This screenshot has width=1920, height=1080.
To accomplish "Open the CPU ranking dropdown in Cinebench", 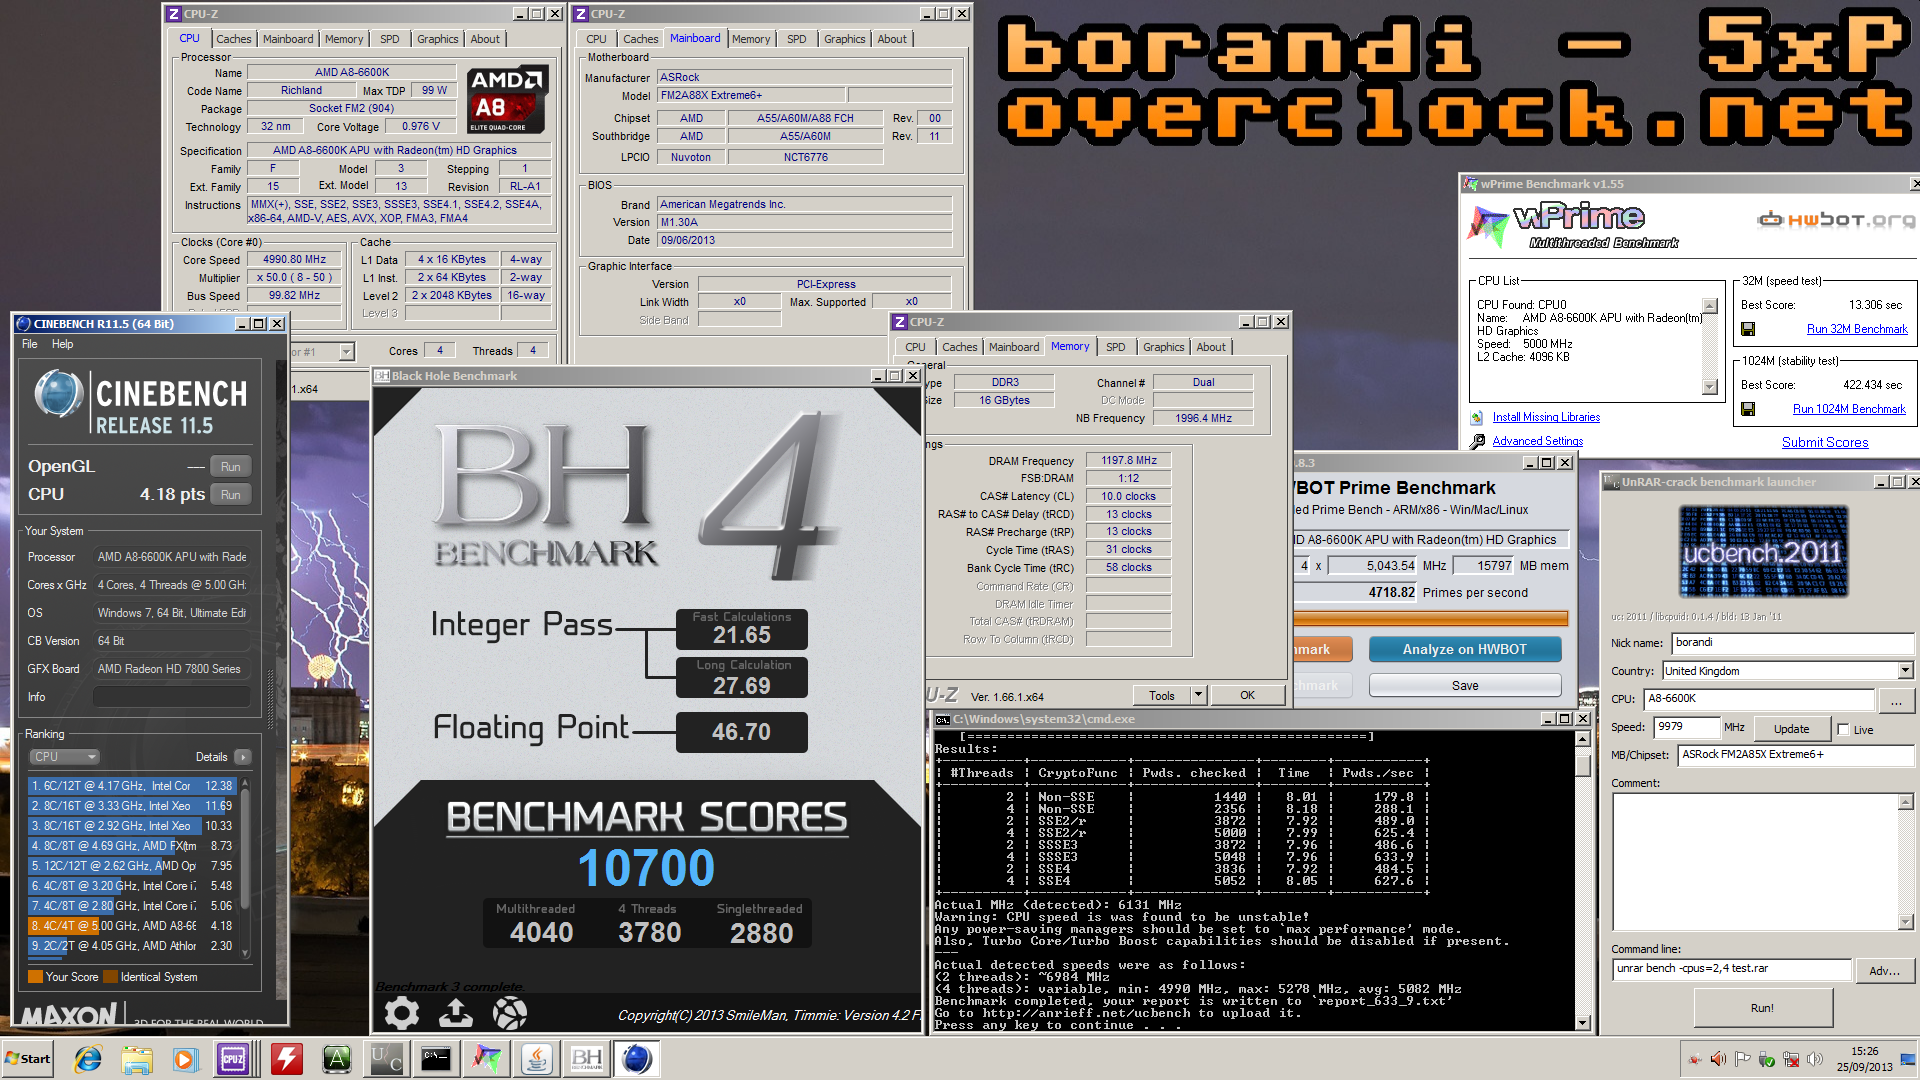I will pos(64,757).
